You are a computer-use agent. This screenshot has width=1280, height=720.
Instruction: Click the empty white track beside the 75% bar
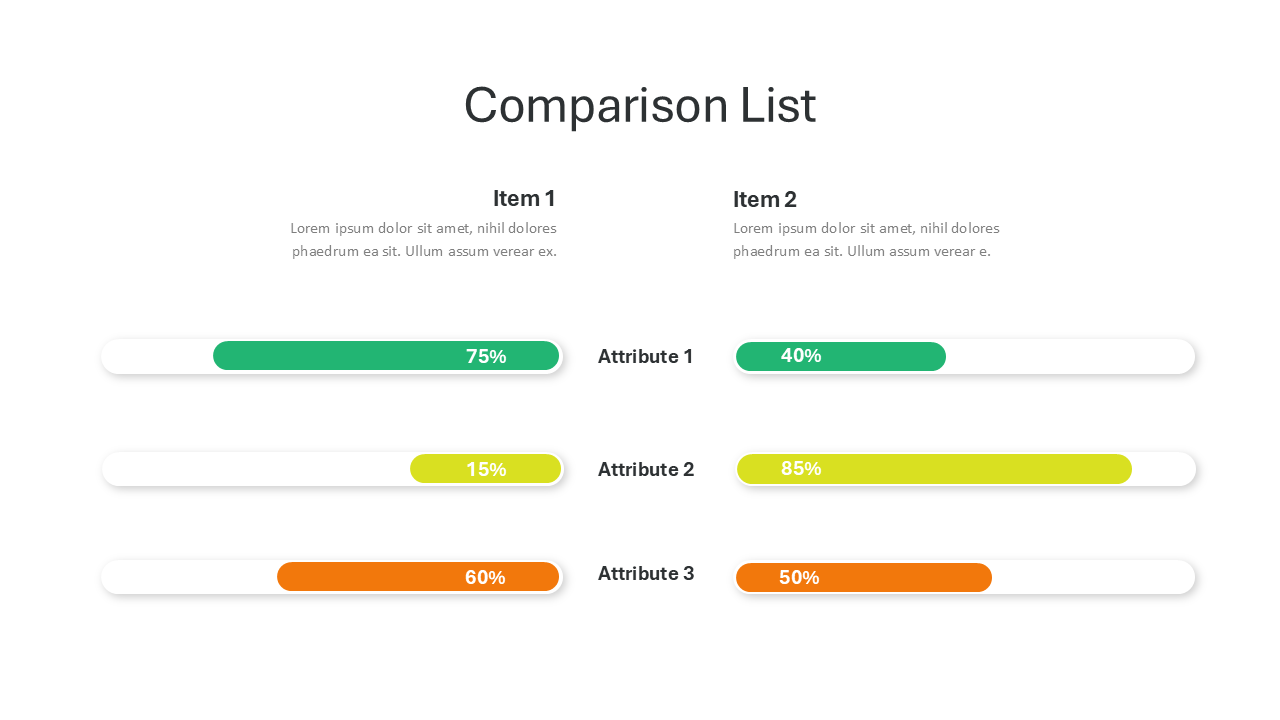157,356
